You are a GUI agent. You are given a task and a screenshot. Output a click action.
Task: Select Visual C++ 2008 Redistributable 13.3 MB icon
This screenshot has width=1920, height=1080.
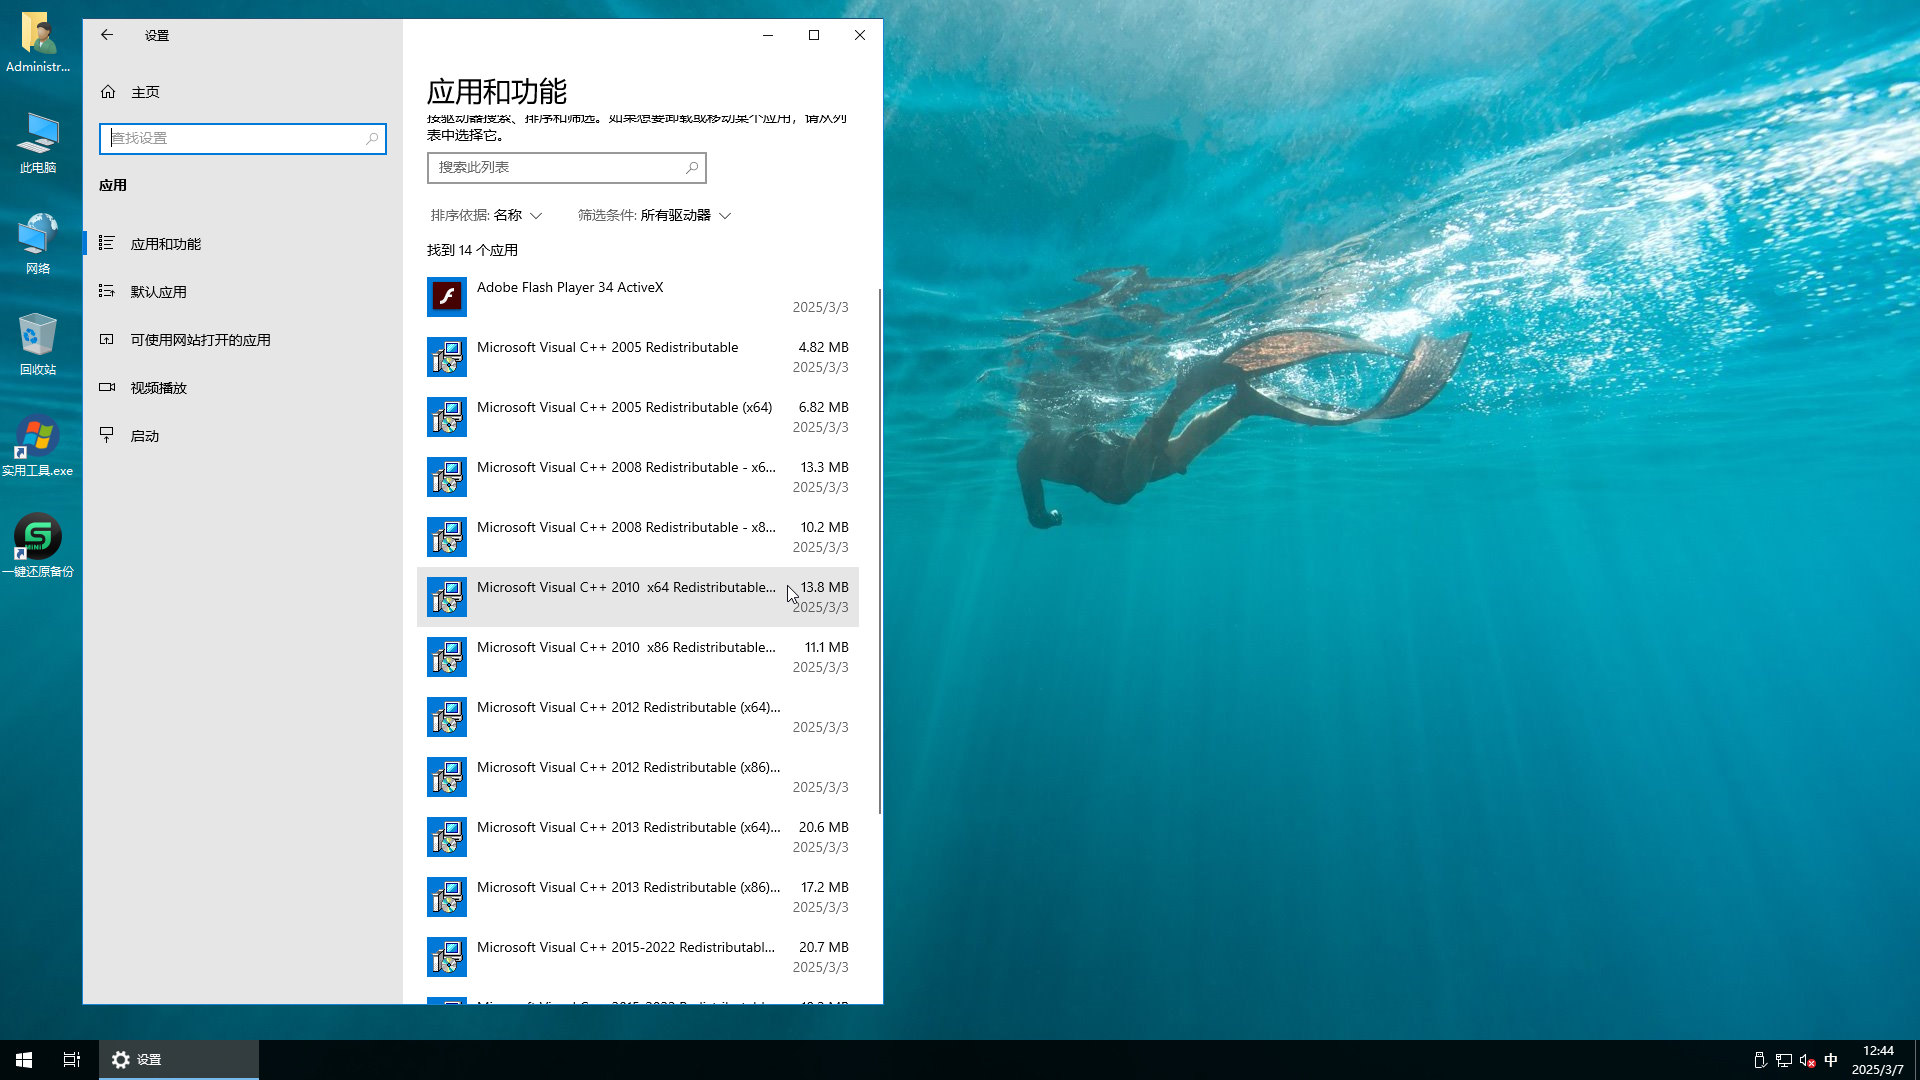pyautogui.click(x=447, y=477)
